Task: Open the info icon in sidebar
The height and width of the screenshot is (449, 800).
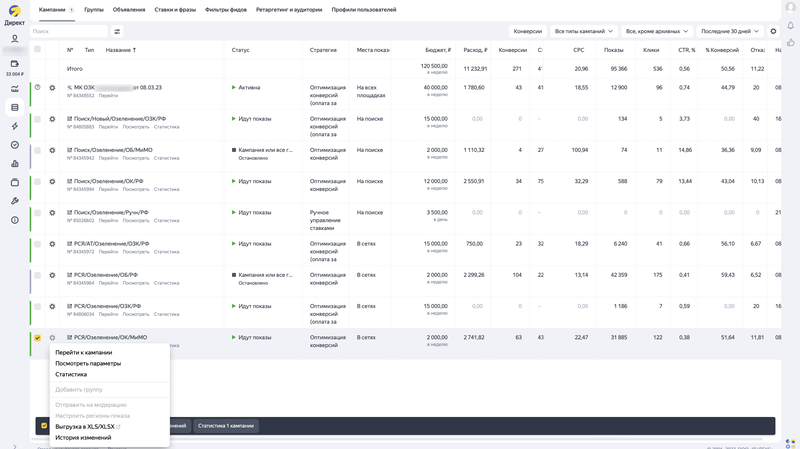Action: pyautogui.click(x=15, y=220)
